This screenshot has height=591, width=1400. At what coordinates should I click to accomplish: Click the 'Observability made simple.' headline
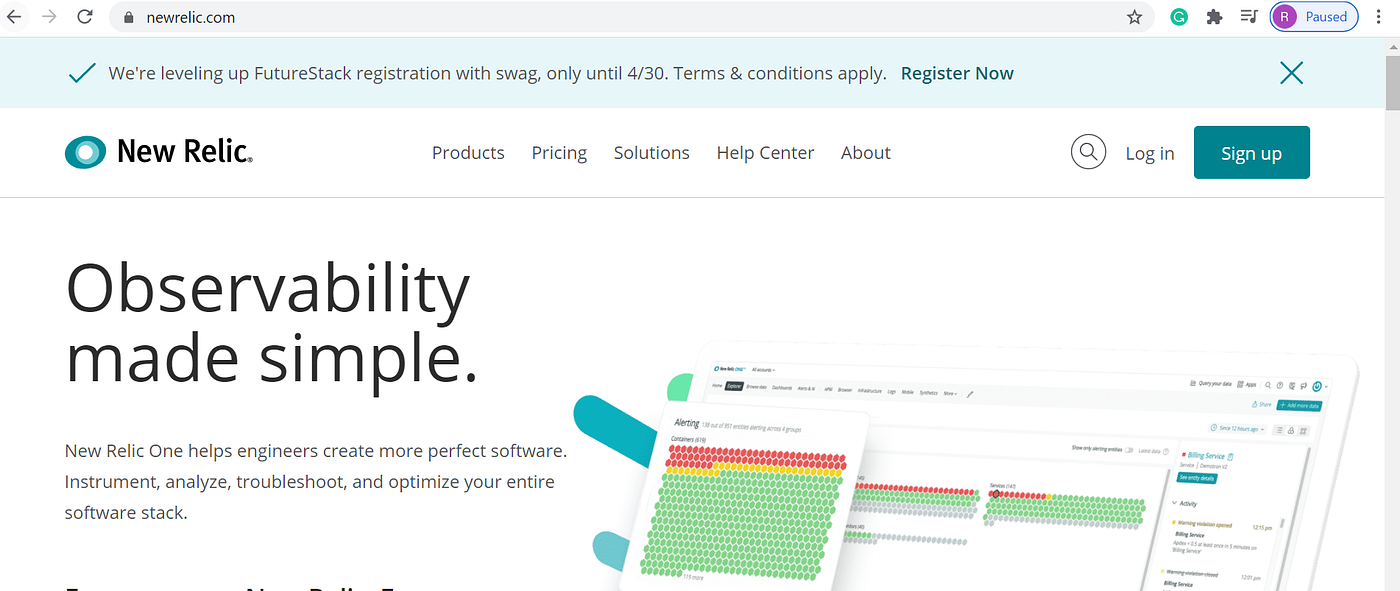click(271, 323)
